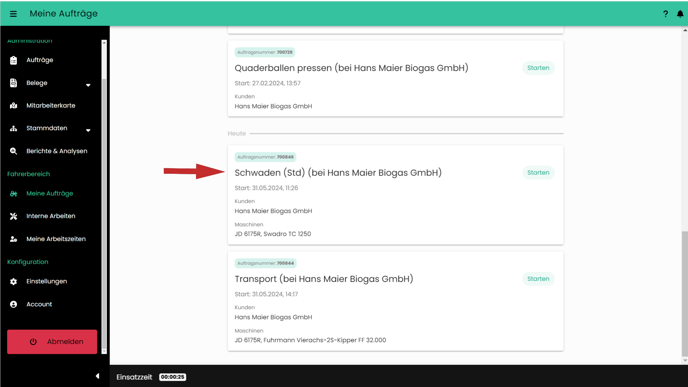Image resolution: width=688 pixels, height=387 pixels.
Task: Click the Konfiguration section heading
Action: (x=28, y=262)
